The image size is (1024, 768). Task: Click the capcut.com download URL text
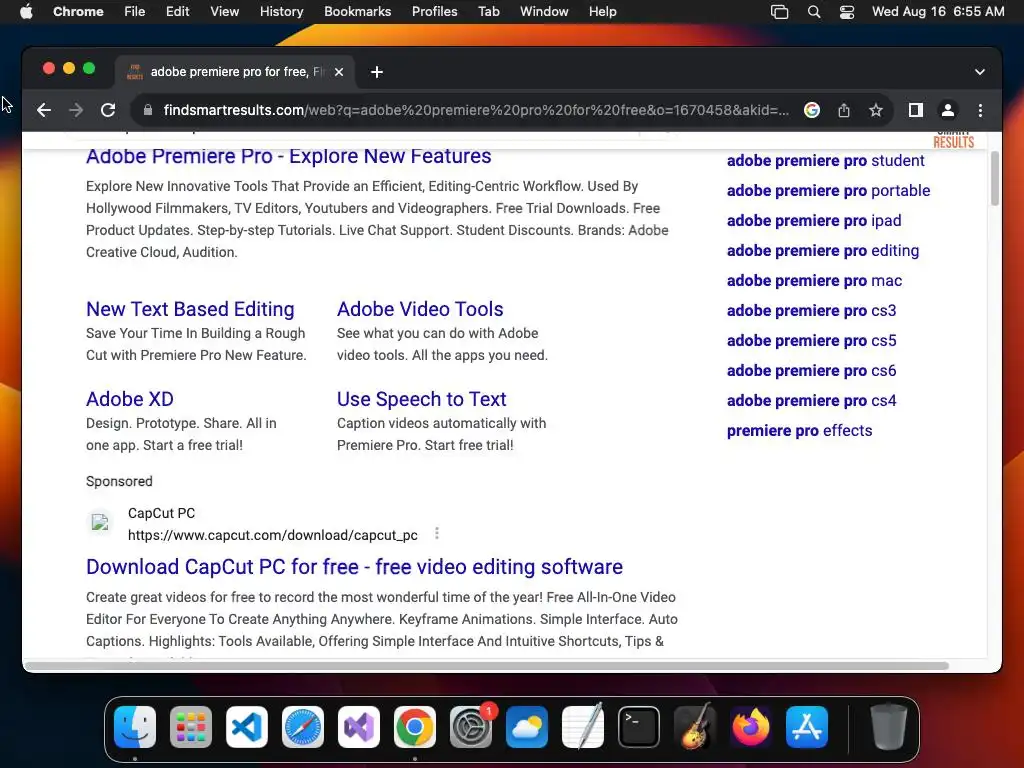point(272,535)
